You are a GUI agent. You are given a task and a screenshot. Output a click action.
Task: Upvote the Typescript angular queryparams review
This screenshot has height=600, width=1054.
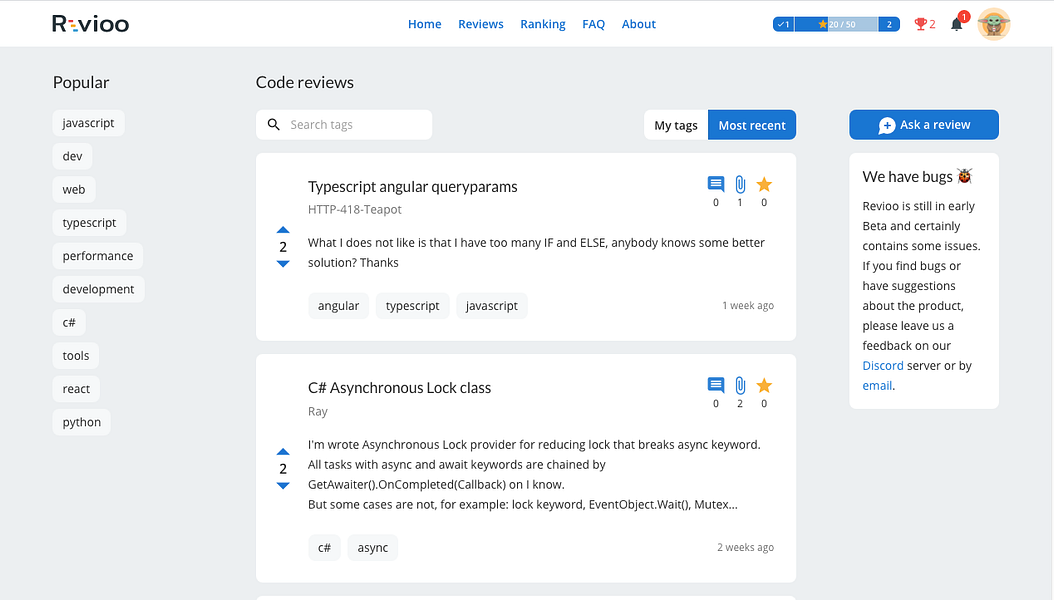(283, 230)
